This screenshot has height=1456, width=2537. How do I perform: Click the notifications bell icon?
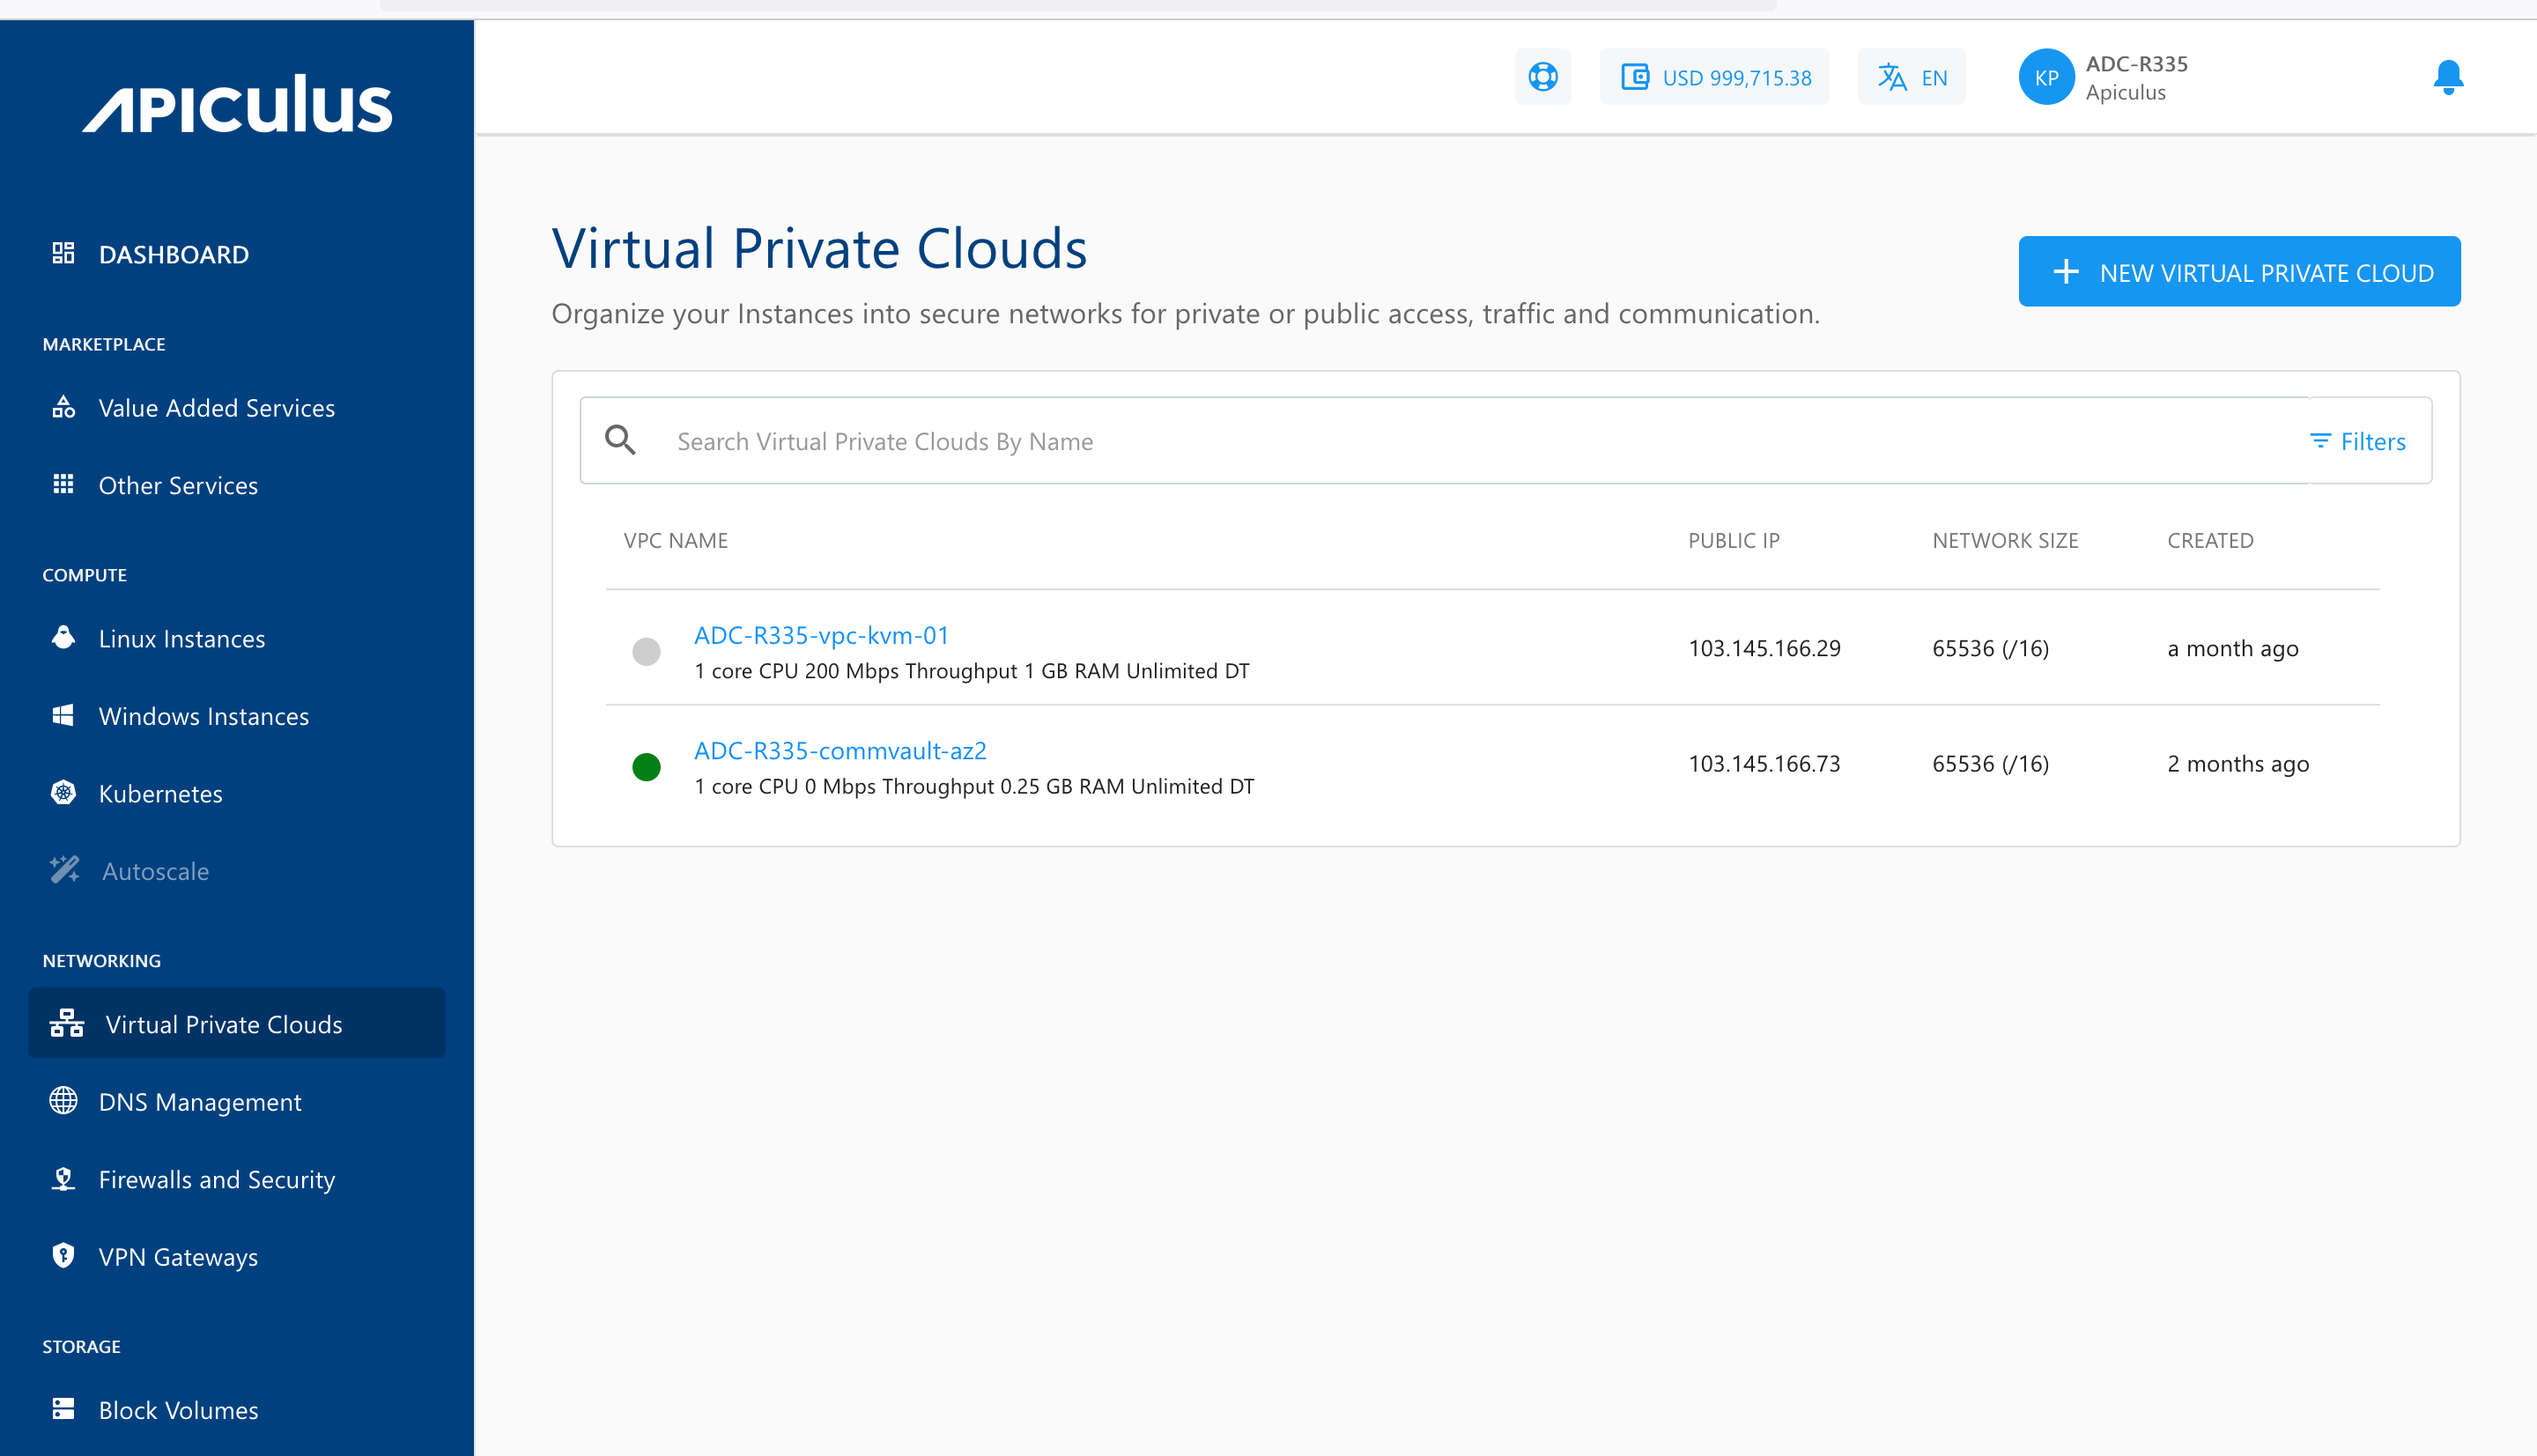(x=2447, y=76)
